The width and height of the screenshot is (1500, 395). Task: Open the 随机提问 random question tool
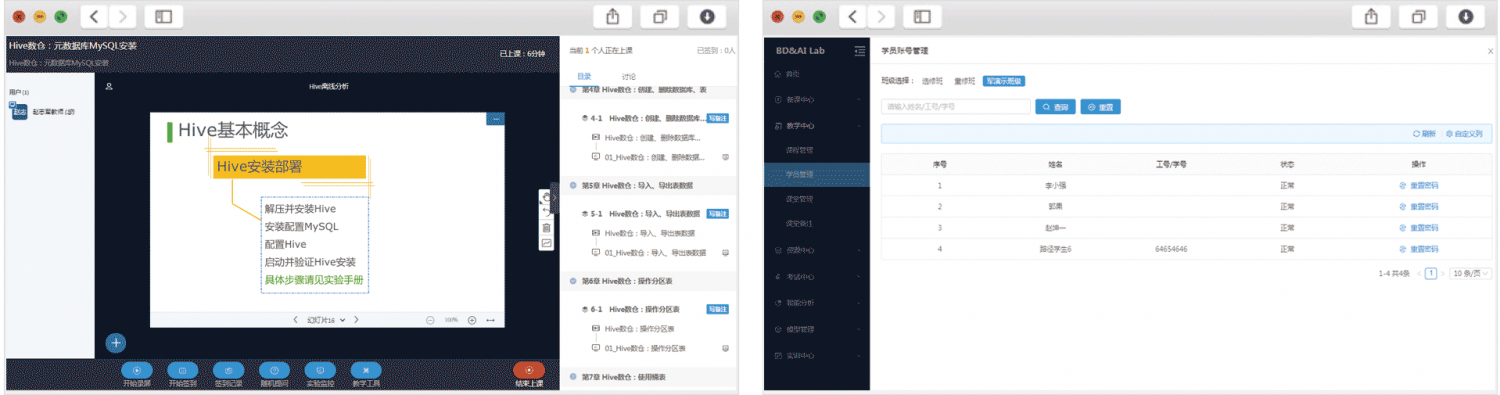click(274, 370)
